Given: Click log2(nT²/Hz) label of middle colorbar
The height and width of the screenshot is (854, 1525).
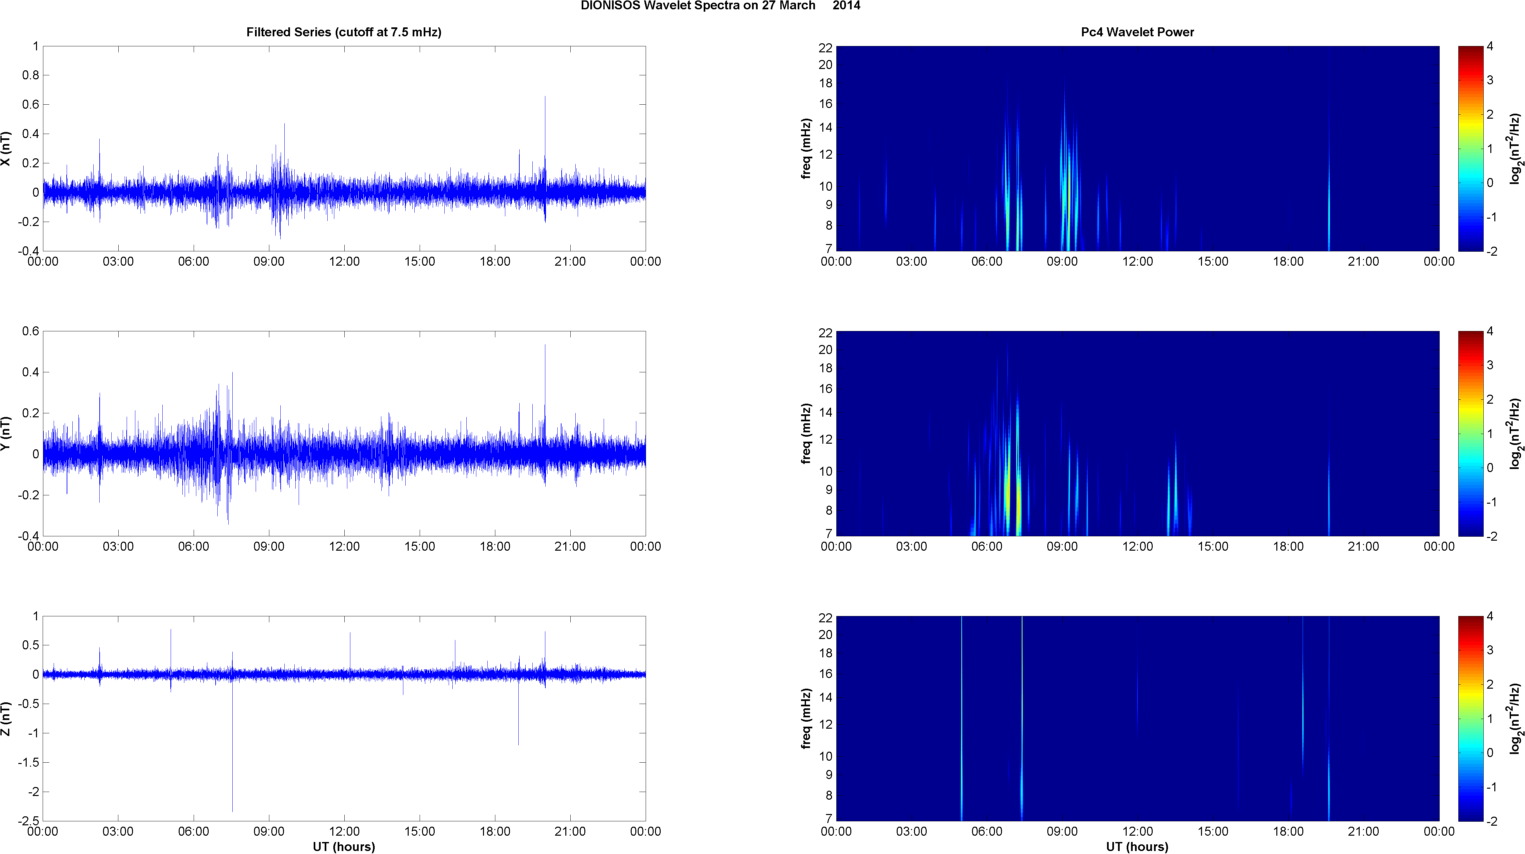Looking at the screenshot, I should click(1516, 434).
